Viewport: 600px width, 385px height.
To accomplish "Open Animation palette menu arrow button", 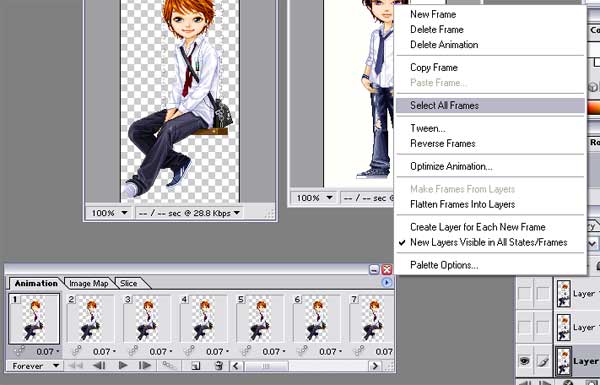I will (x=387, y=282).
